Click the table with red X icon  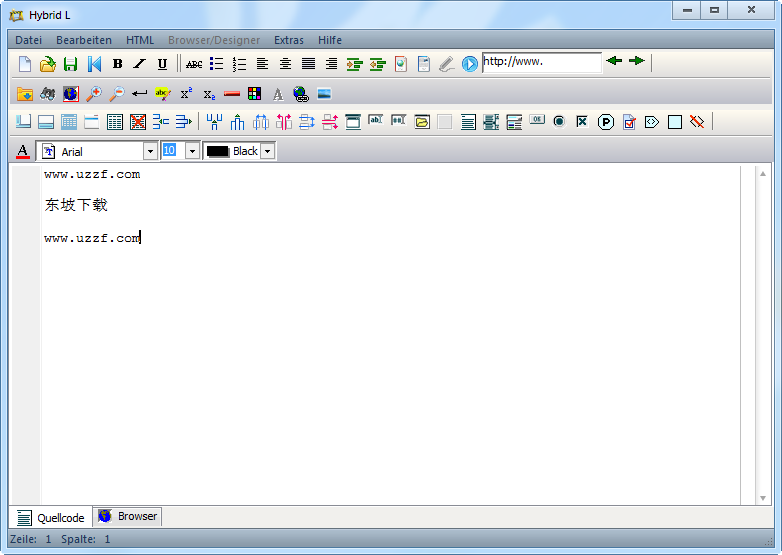click(x=138, y=122)
